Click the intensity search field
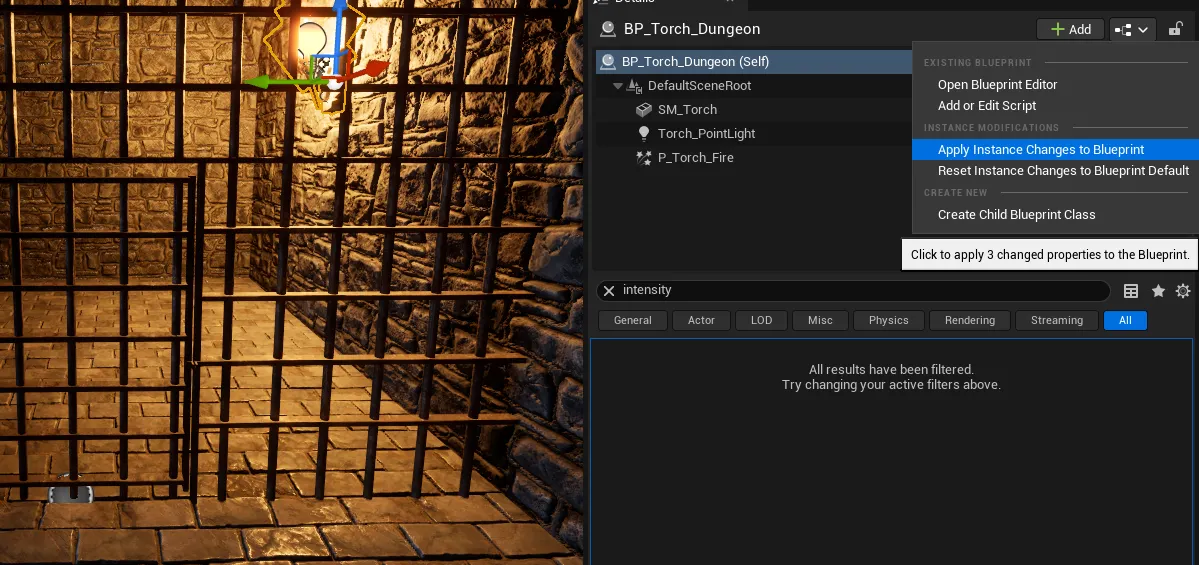The height and width of the screenshot is (565, 1199). click(x=853, y=291)
